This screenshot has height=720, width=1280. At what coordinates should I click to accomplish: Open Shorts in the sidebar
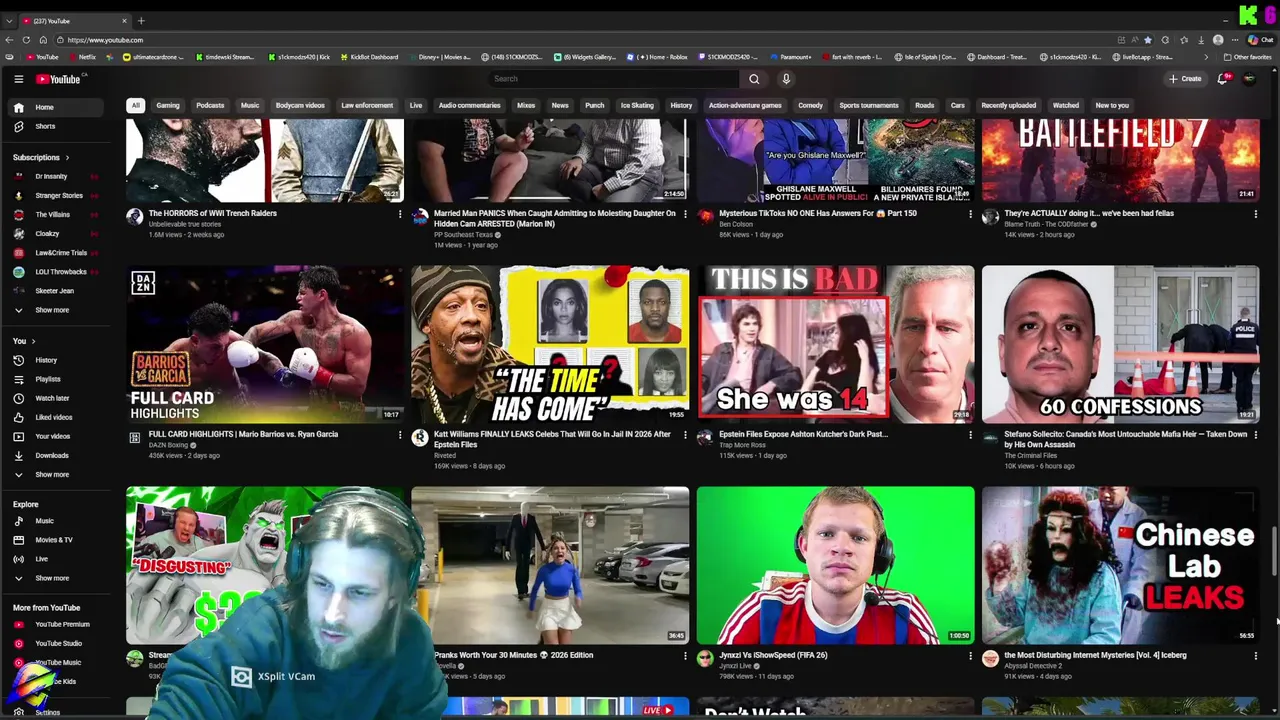pos(54,126)
